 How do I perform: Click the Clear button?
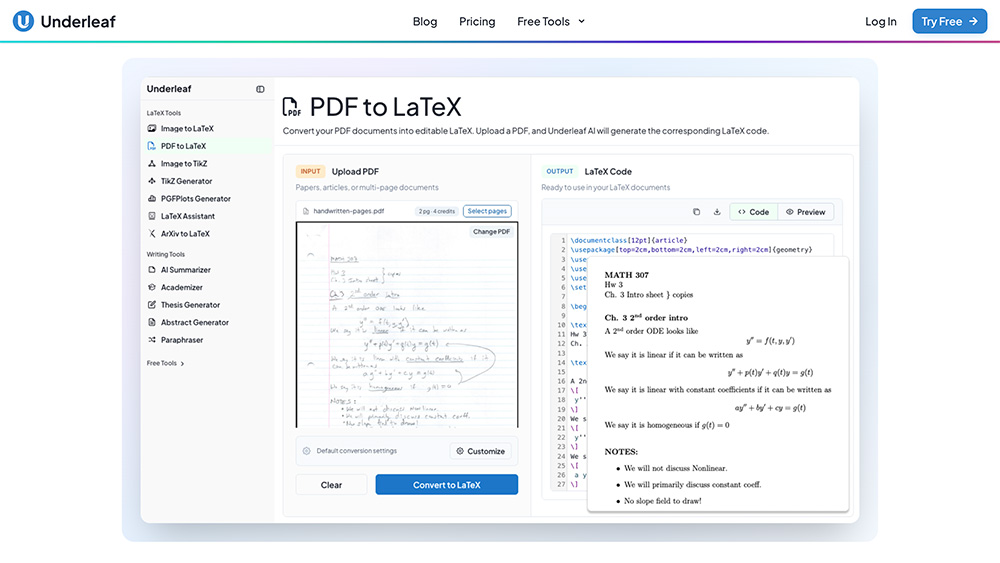(331, 485)
